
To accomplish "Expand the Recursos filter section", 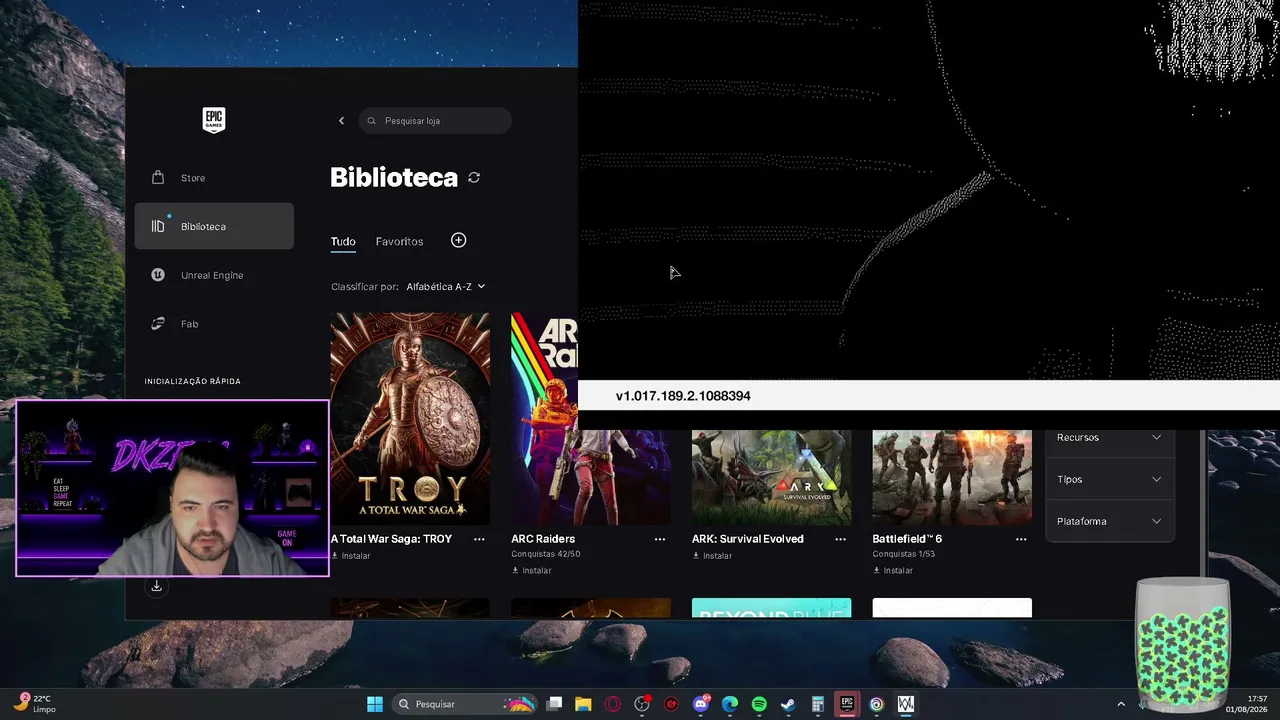I will tap(1109, 437).
